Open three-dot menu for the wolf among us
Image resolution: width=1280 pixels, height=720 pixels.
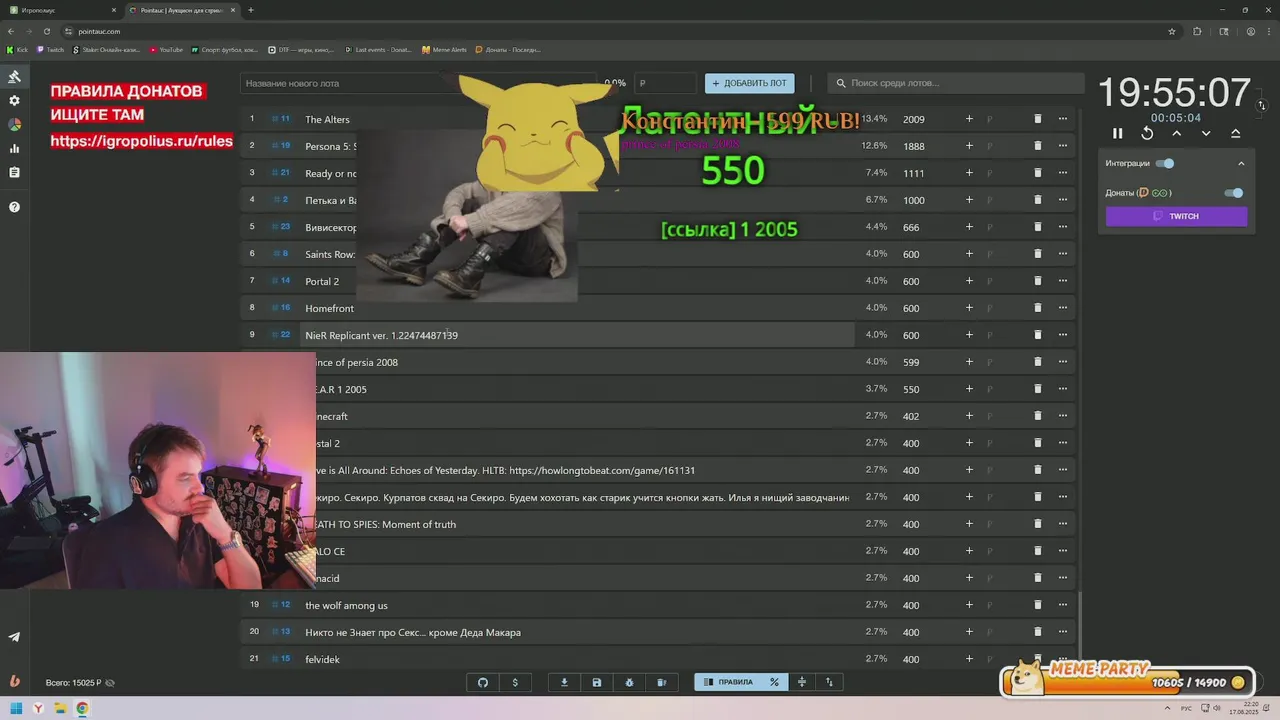point(1063,605)
